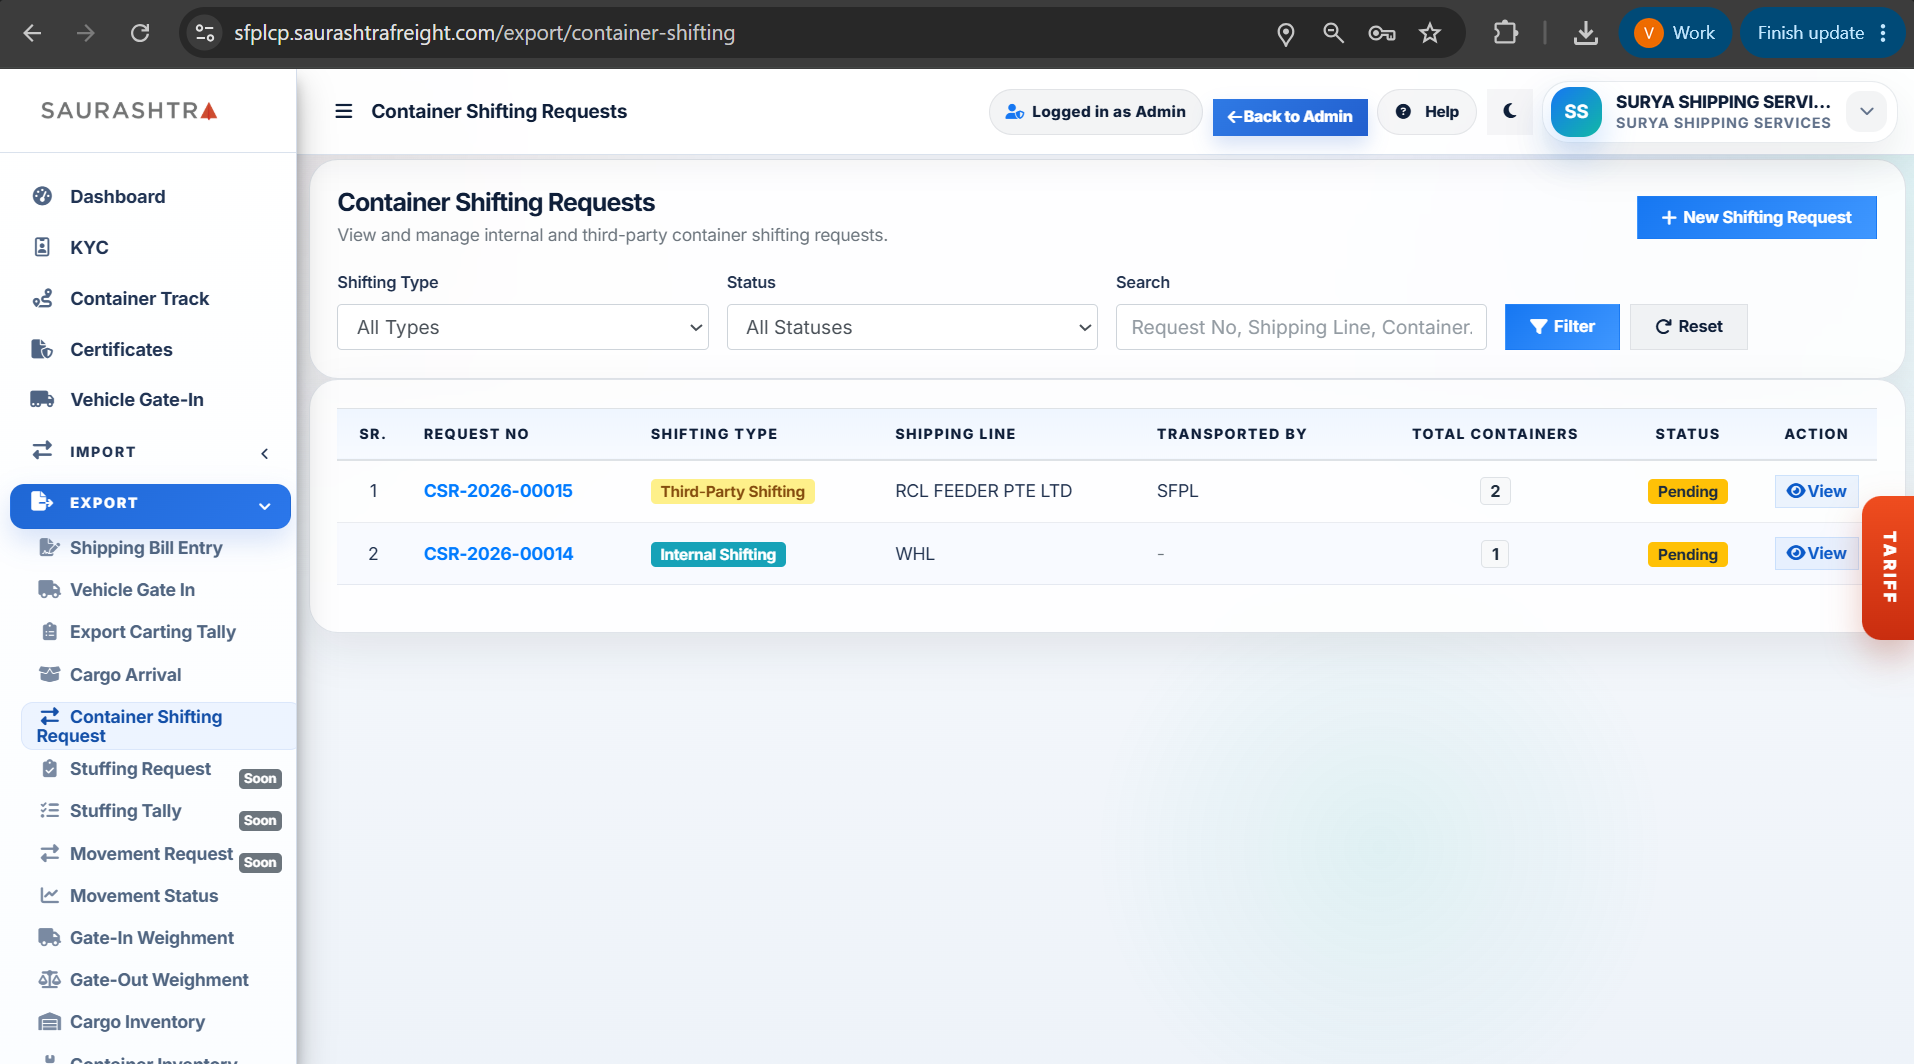
Task: Click the browser forward arrow
Action: pyautogui.click(x=86, y=33)
